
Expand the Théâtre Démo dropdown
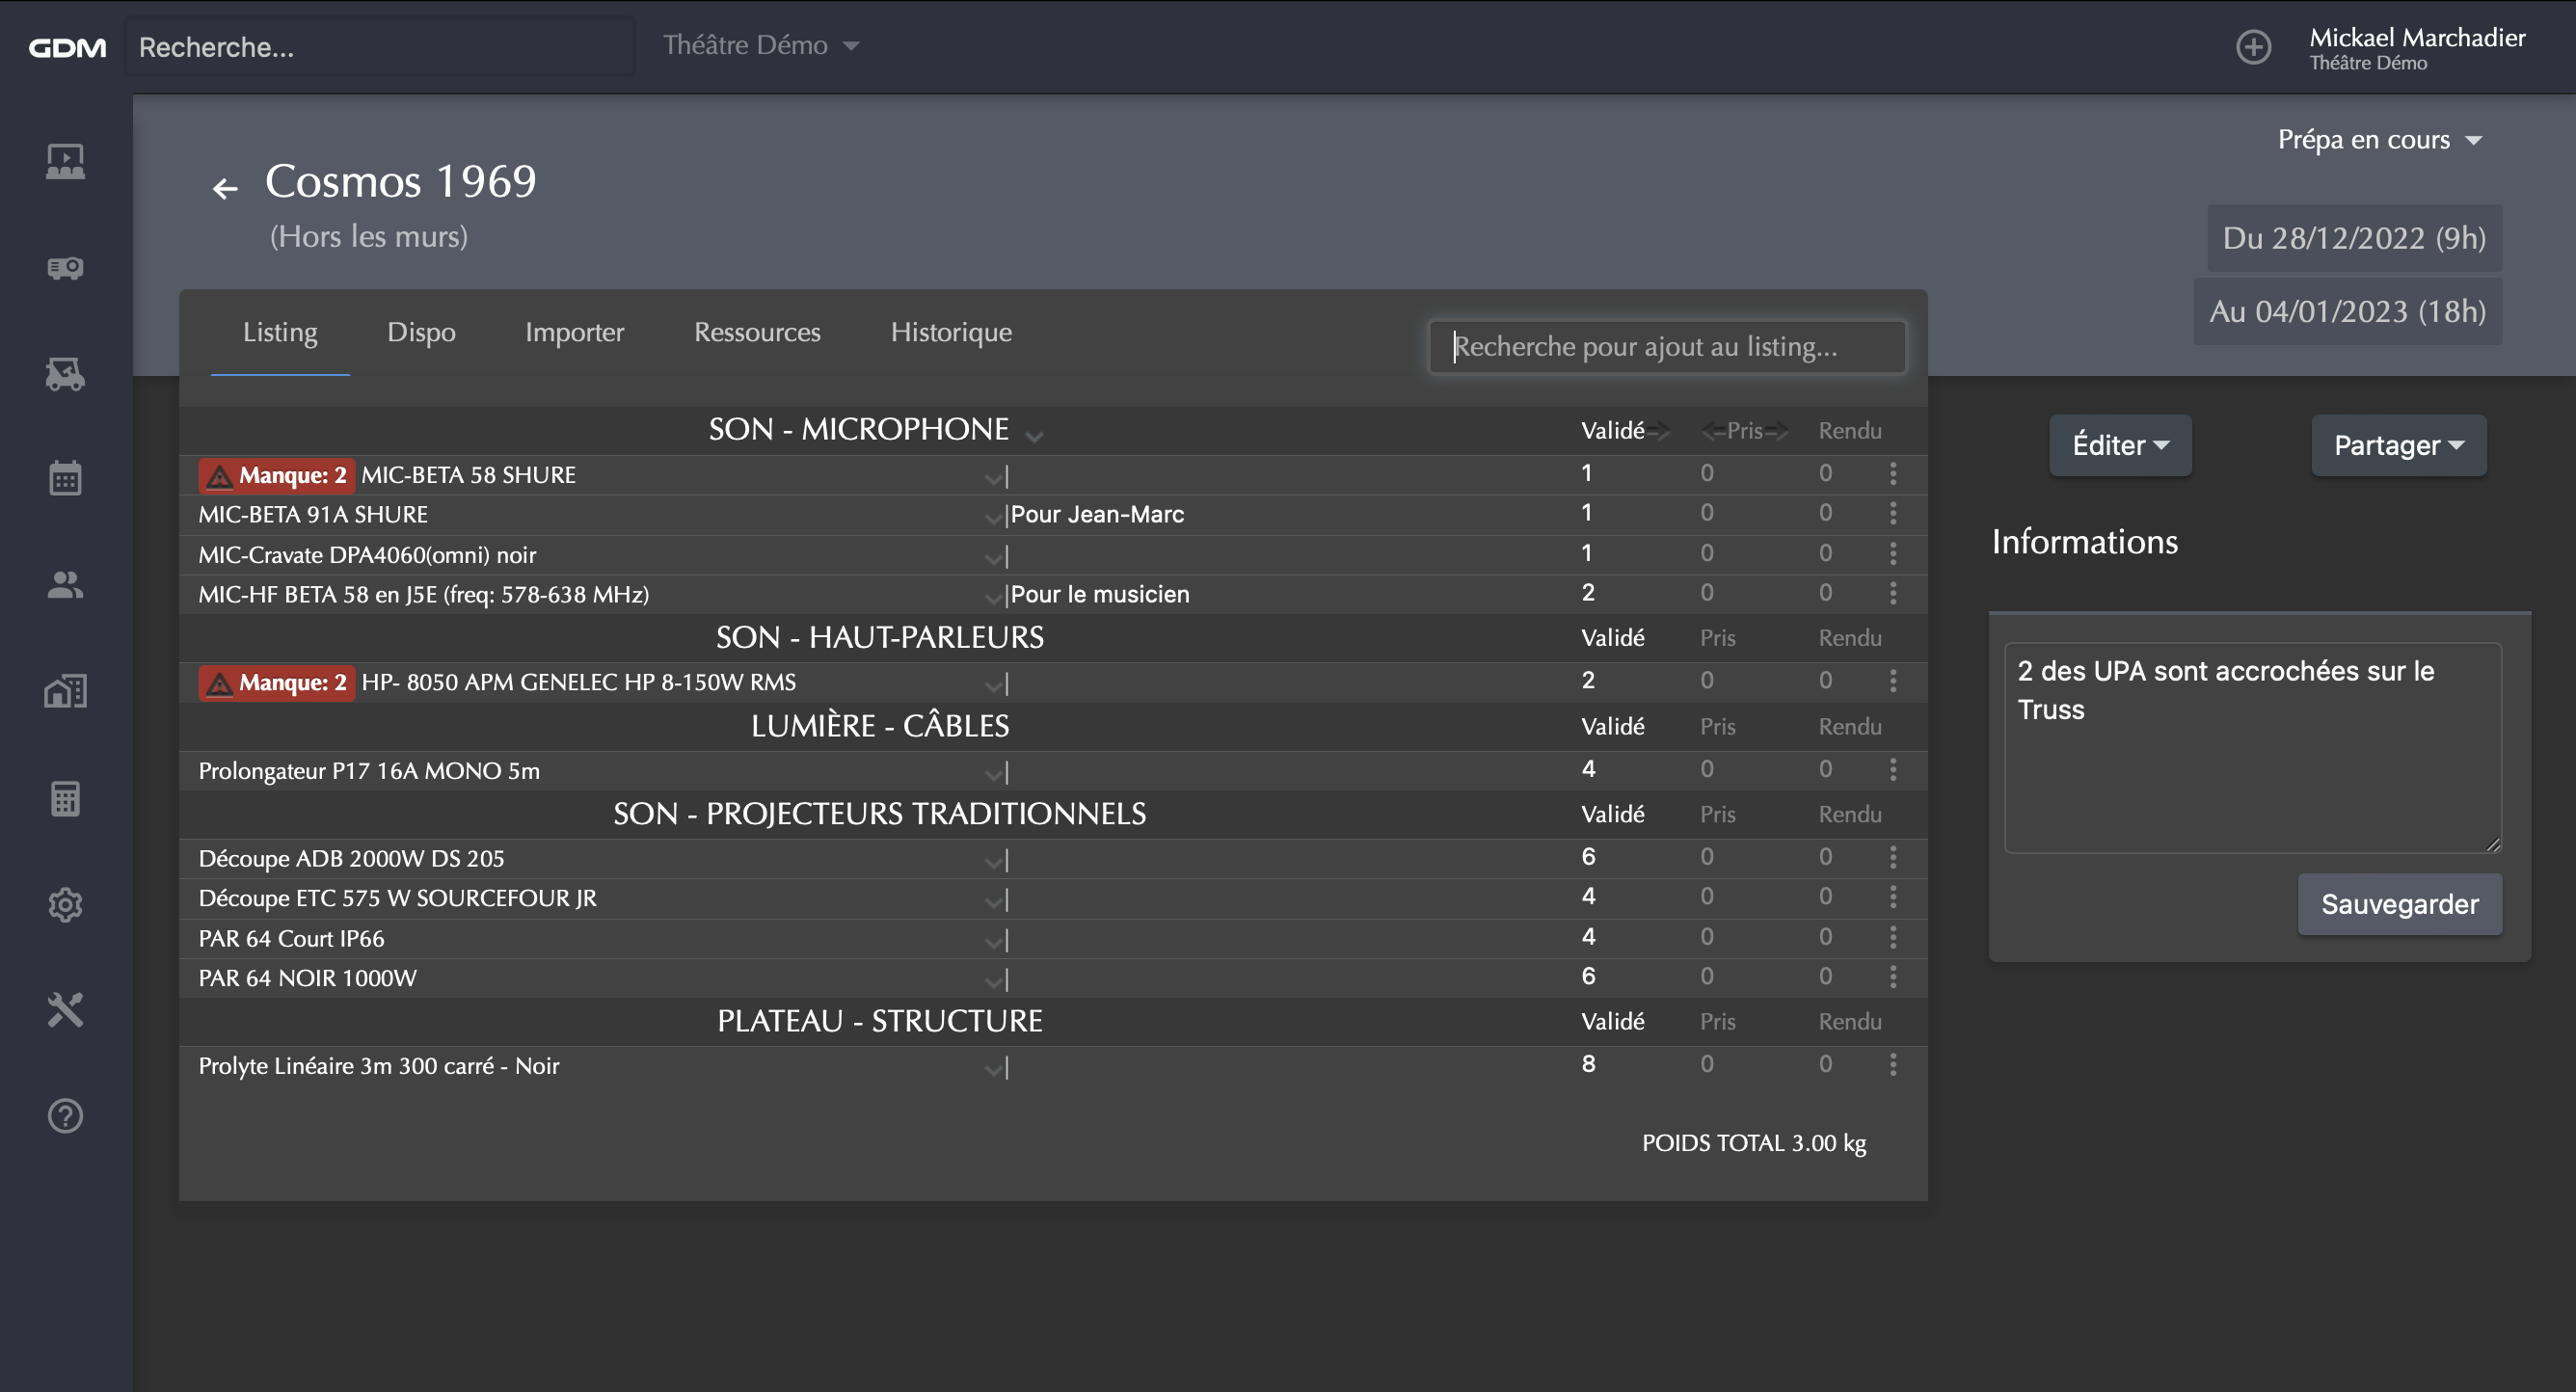[x=760, y=46]
